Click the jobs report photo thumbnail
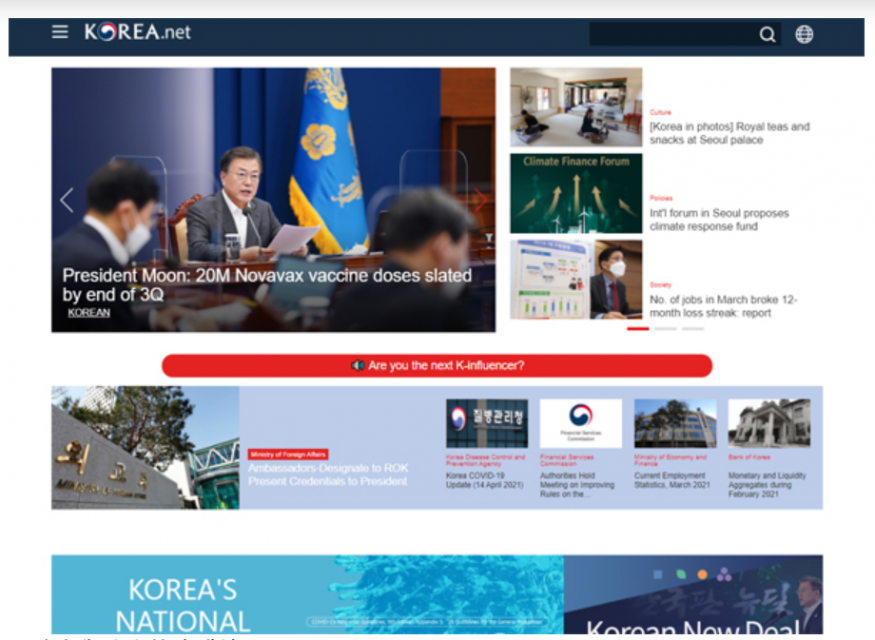 (x=576, y=280)
